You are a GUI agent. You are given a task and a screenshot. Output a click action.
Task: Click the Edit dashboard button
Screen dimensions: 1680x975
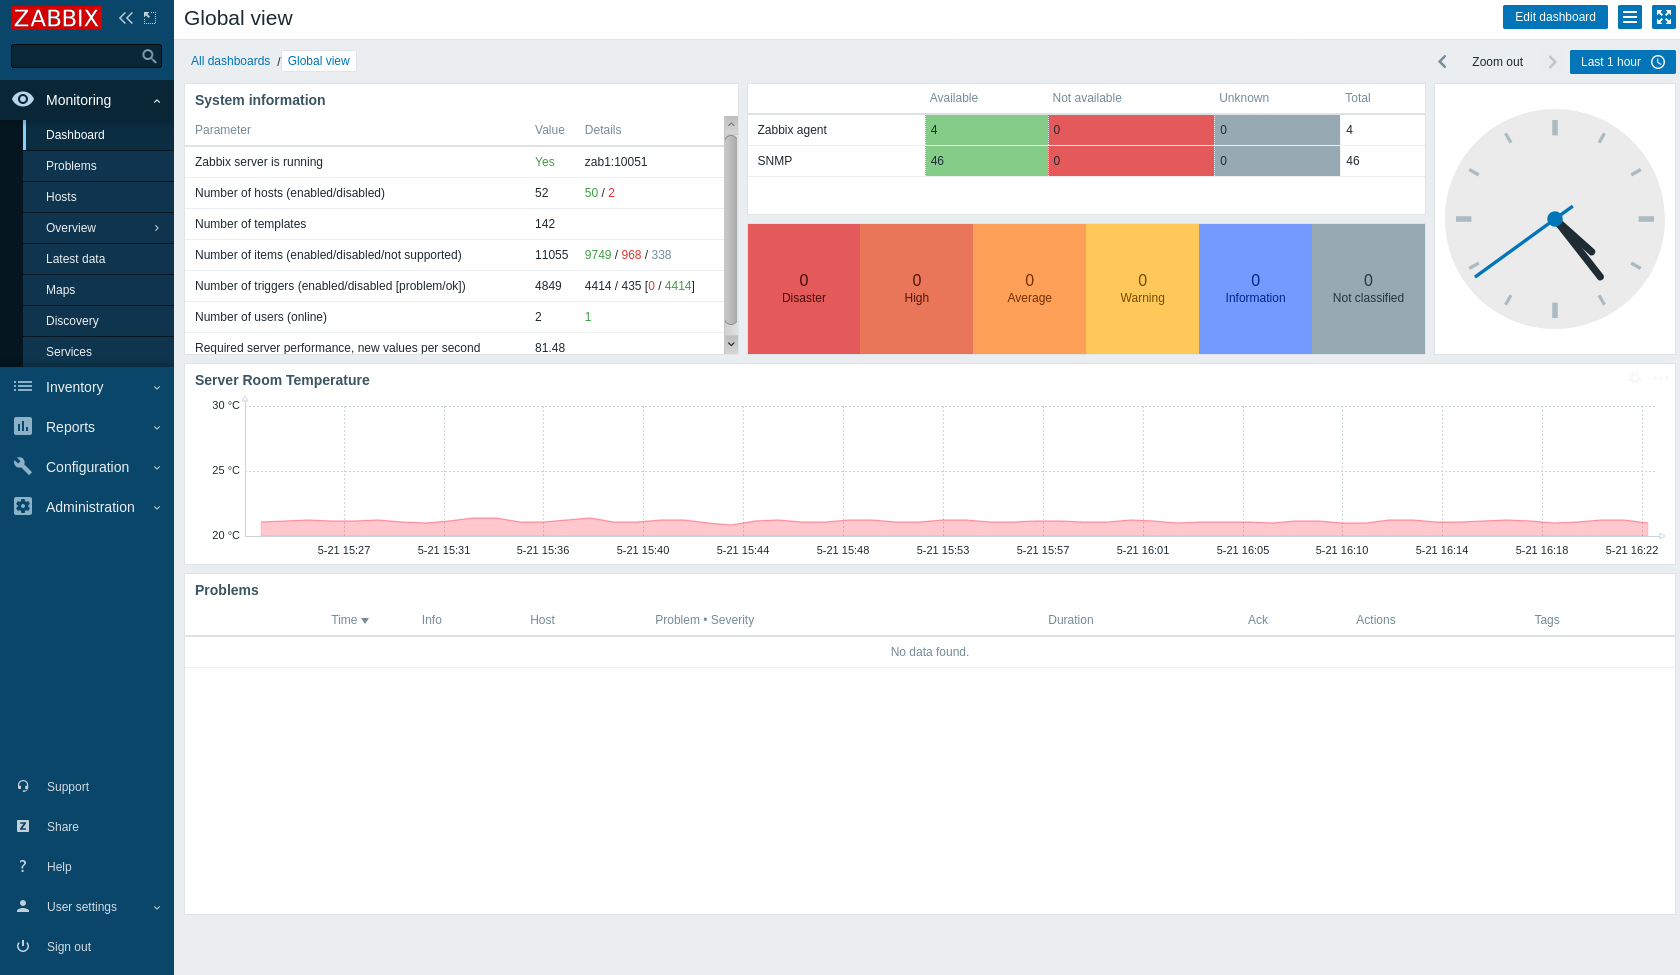click(x=1555, y=17)
